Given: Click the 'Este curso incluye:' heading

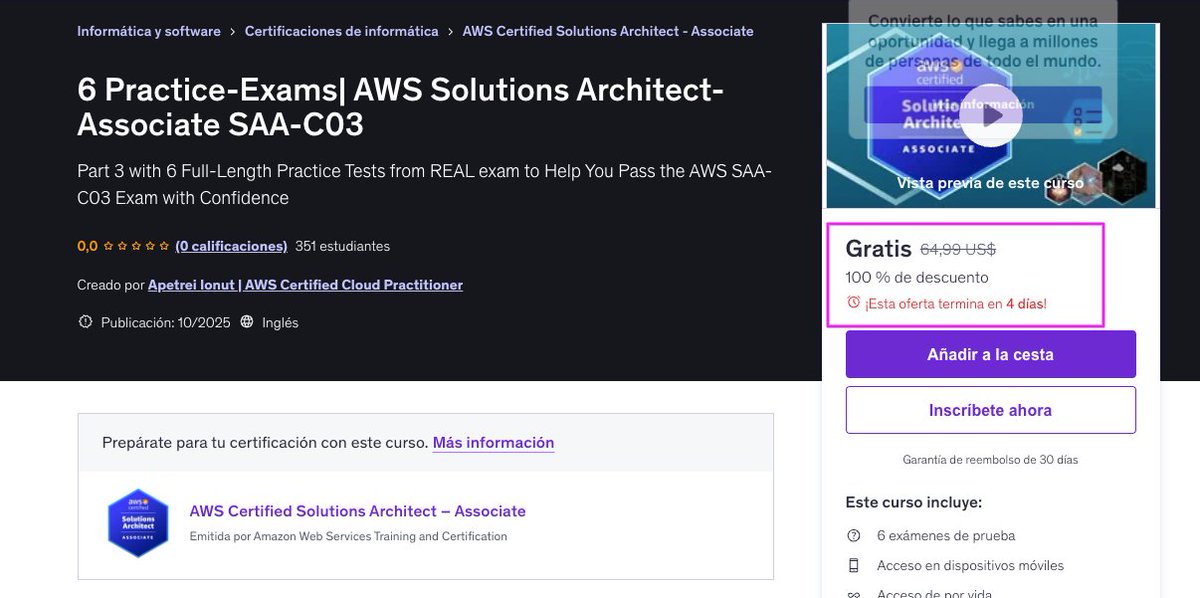Looking at the screenshot, I should coord(914,502).
